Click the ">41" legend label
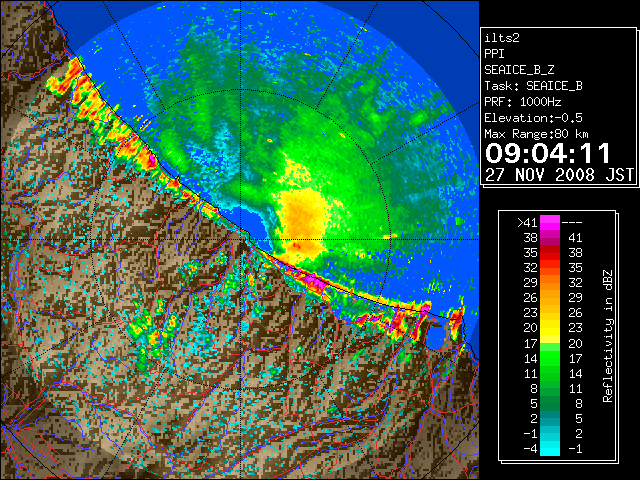This screenshot has height=480, width=640. click(x=527, y=222)
